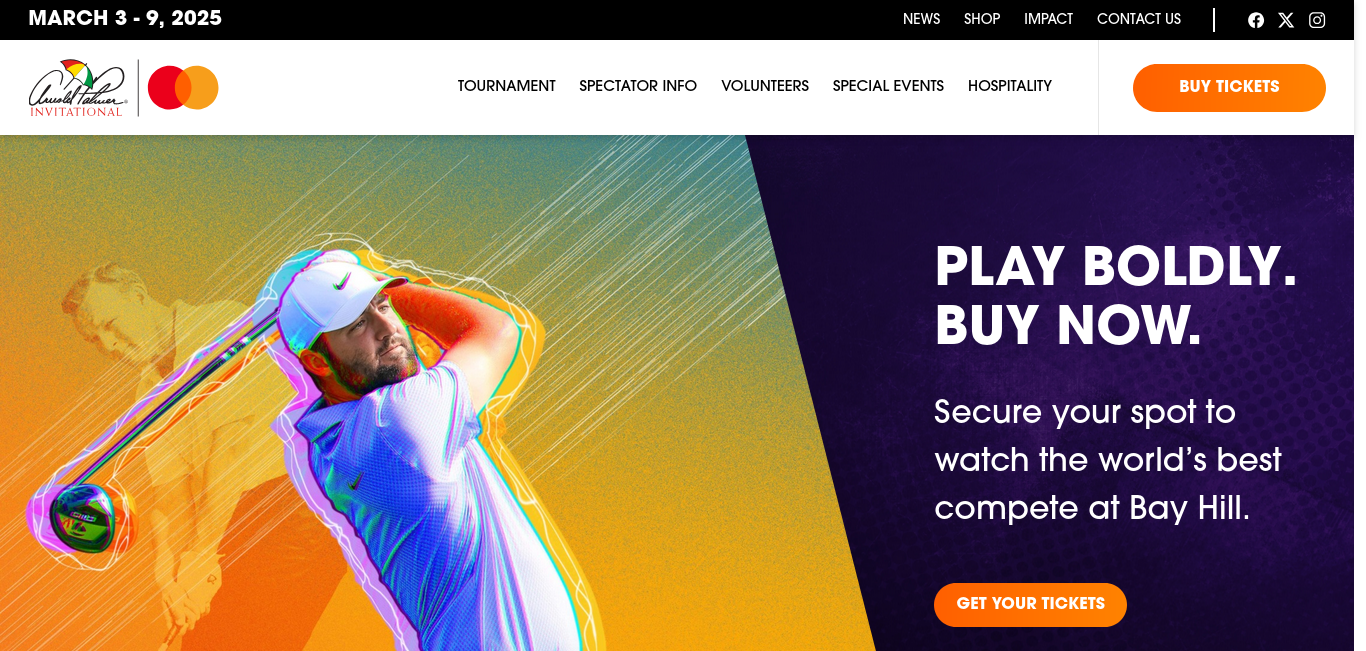The width and height of the screenshot is (1366, 651).
Task: Open the Instagram social icon
Action: pos(1317,20)
